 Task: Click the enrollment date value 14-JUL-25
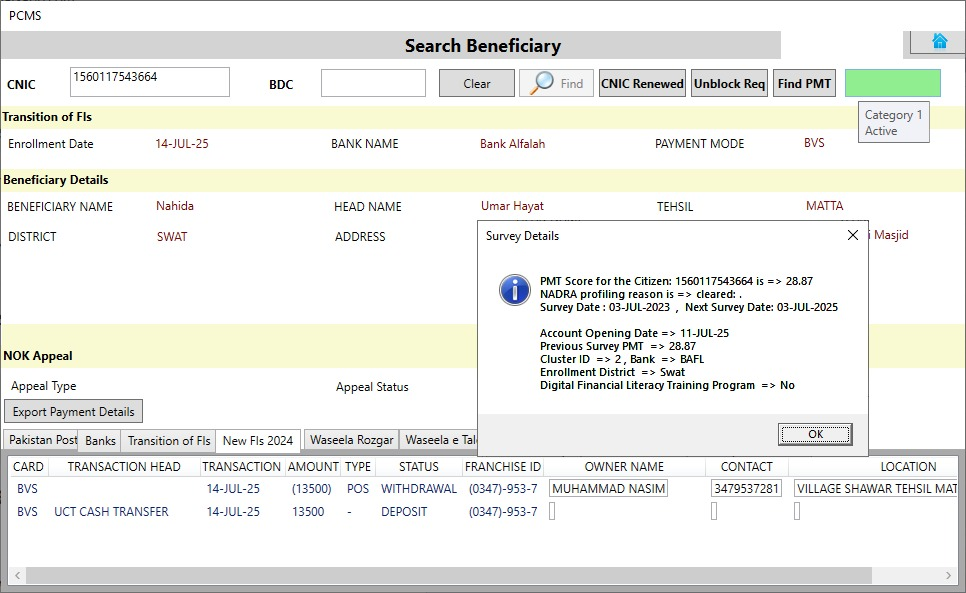tap(182, 143)
